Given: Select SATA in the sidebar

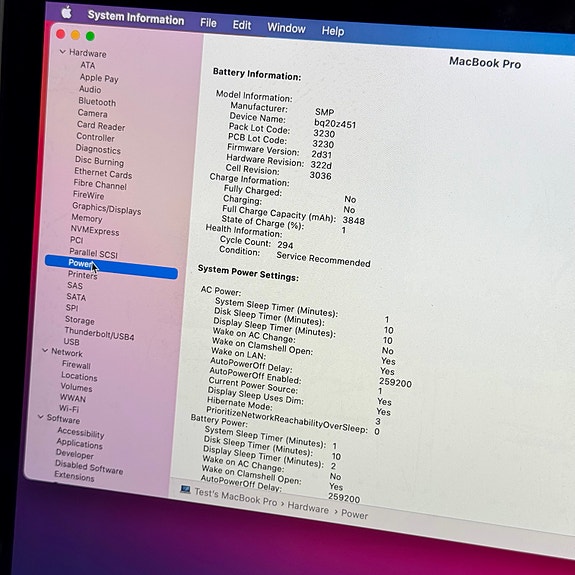Looking at the screenshot, I should (76, 296).
